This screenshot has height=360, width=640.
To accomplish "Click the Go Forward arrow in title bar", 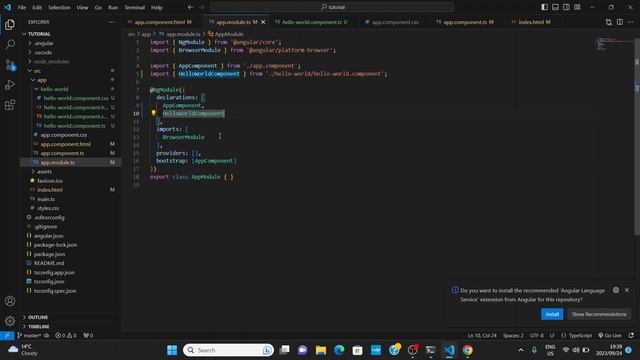I will coord(202,7).
